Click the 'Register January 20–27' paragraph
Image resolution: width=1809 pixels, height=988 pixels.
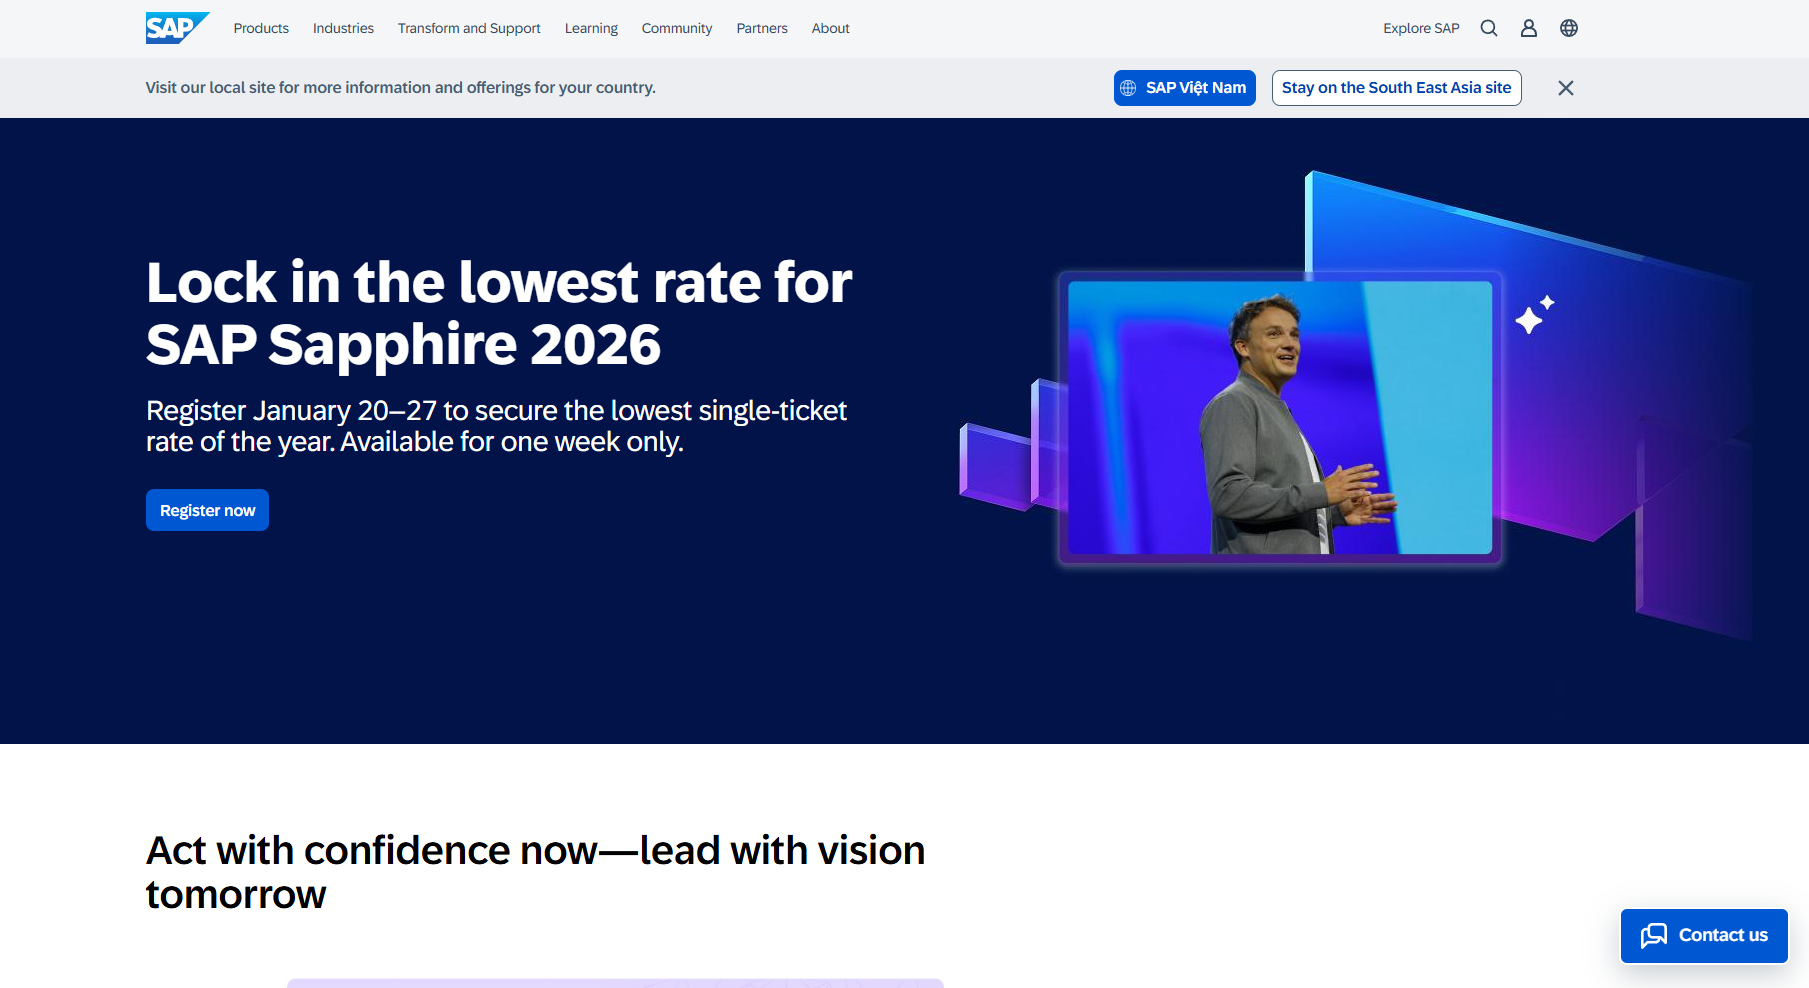(x=496, y=426)
